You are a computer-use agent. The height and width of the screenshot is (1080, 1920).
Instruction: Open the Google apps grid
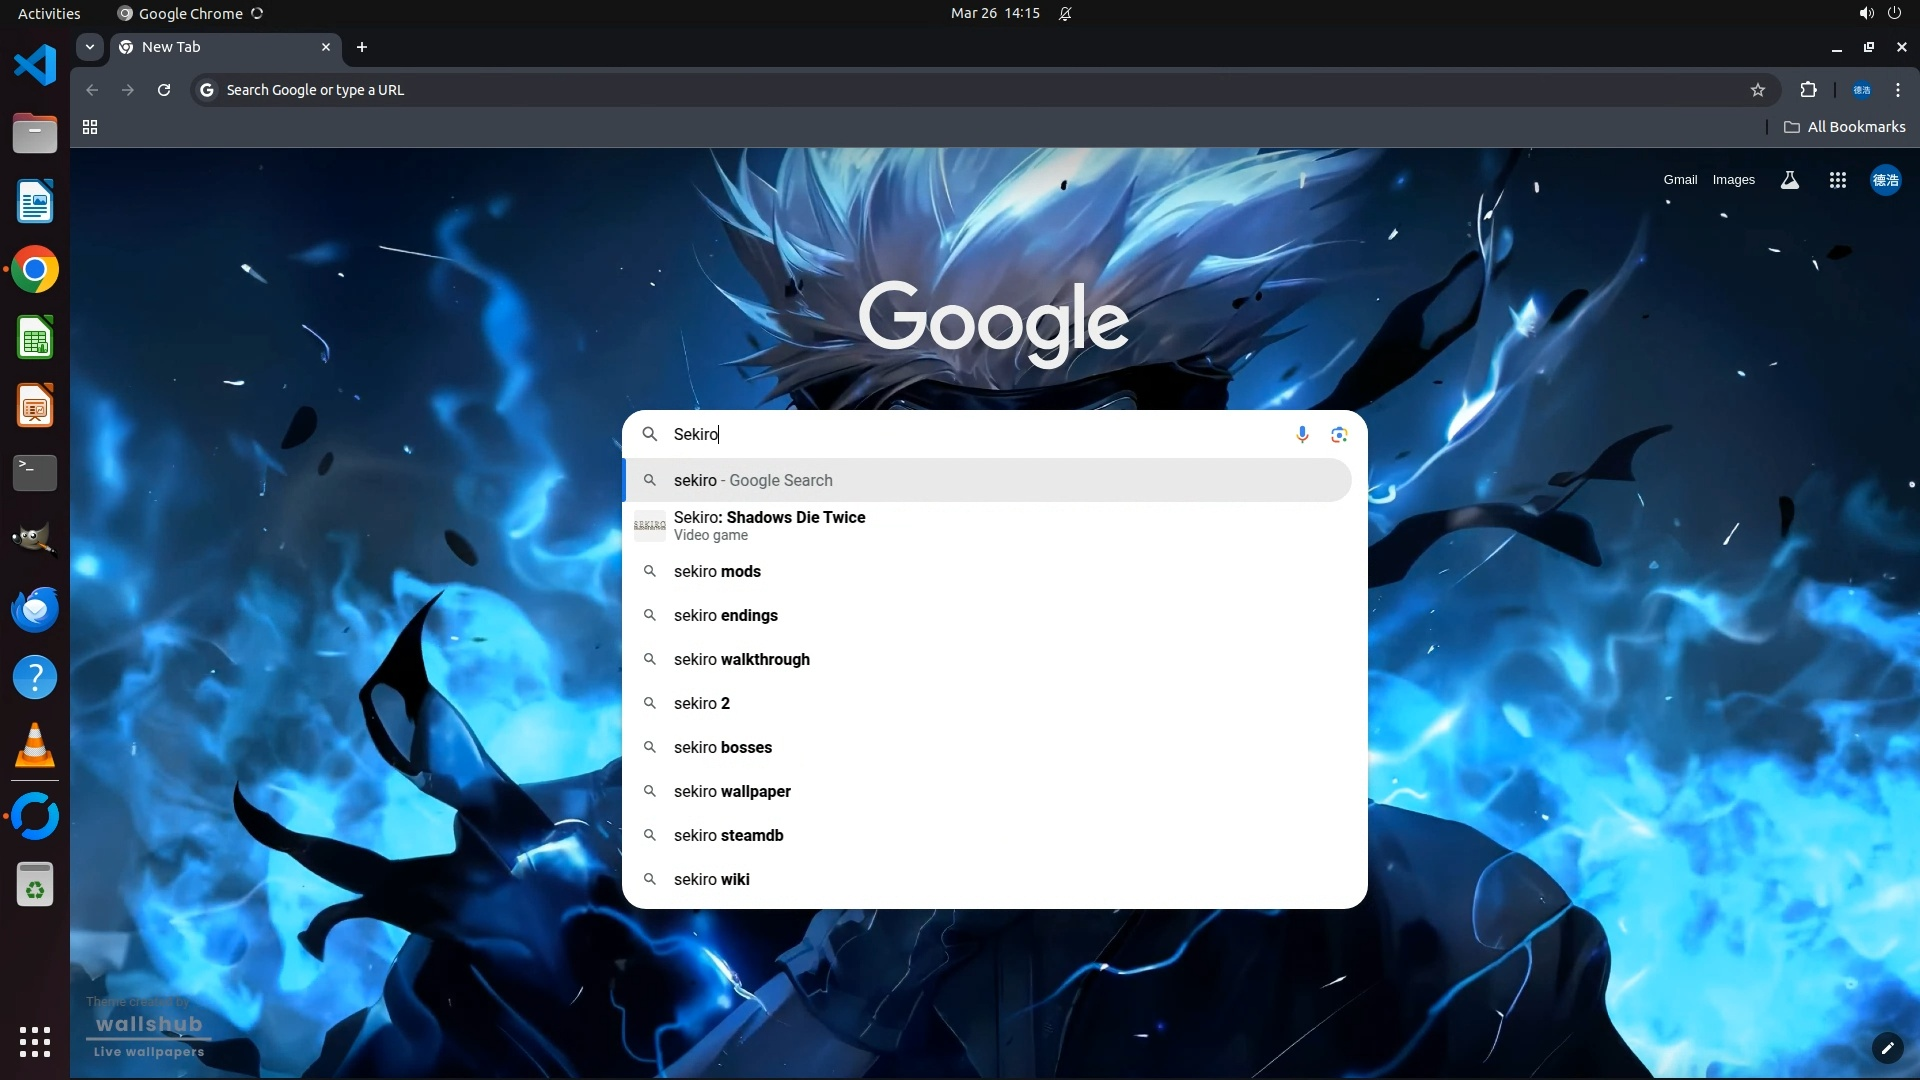1837,180
